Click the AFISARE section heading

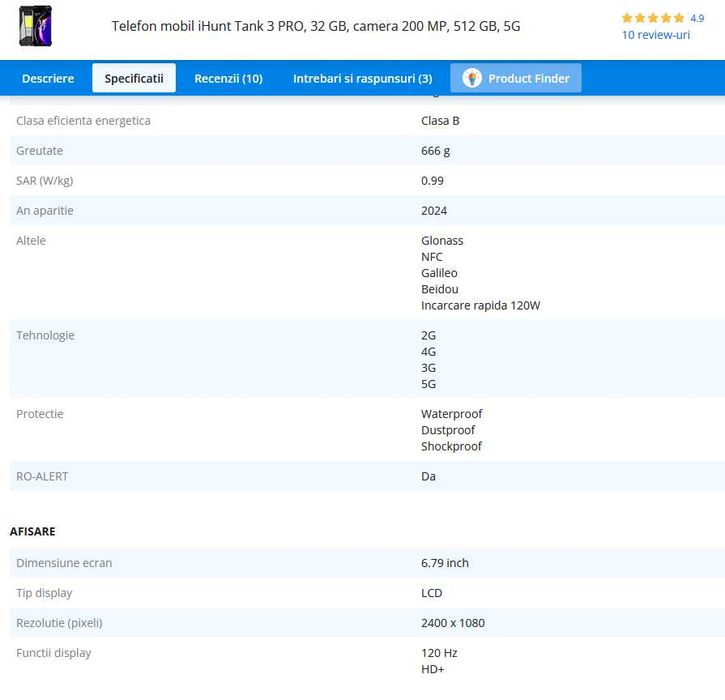(x=32, y=531)
